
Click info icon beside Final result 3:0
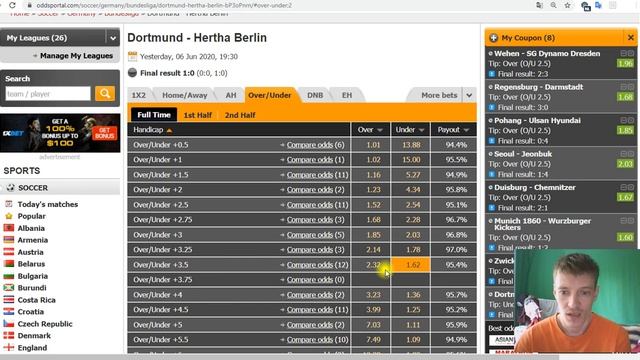492,107
